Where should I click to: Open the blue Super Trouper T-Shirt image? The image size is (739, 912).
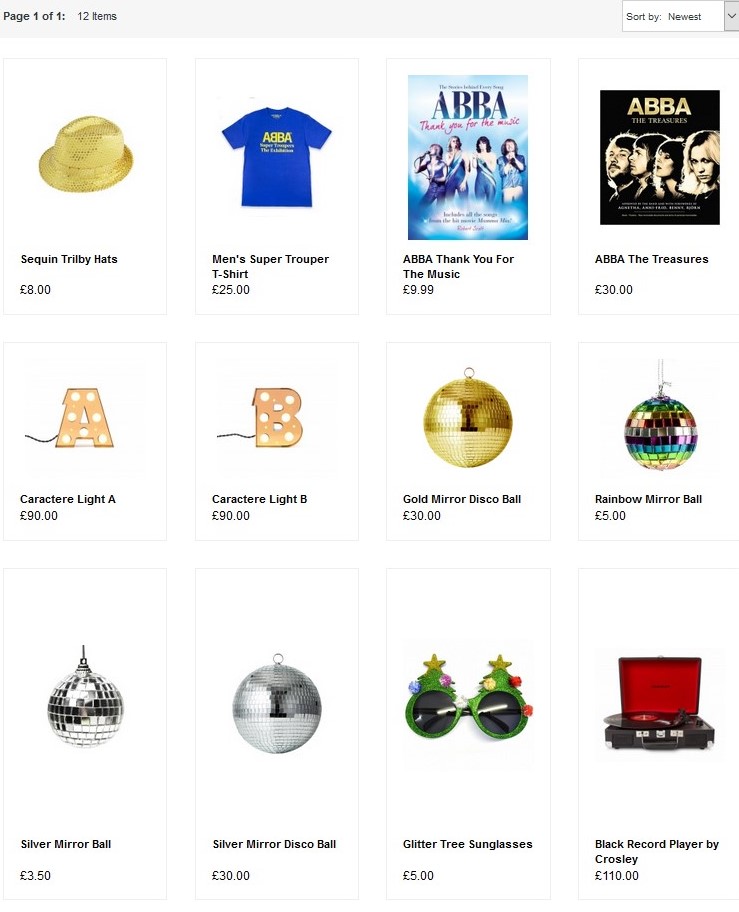[x=277, y=157]
